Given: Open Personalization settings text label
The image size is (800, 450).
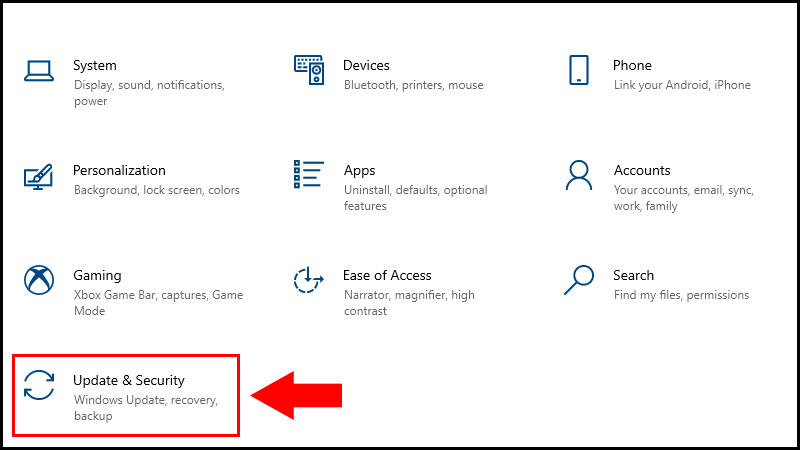Looking at the screenshot, I should 119,170.
